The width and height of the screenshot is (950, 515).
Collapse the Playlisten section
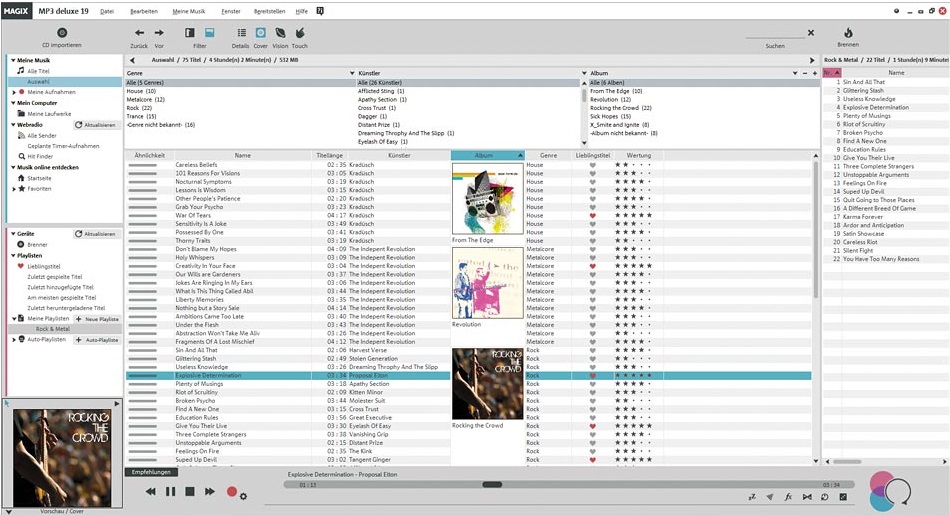tap(13, 256)
